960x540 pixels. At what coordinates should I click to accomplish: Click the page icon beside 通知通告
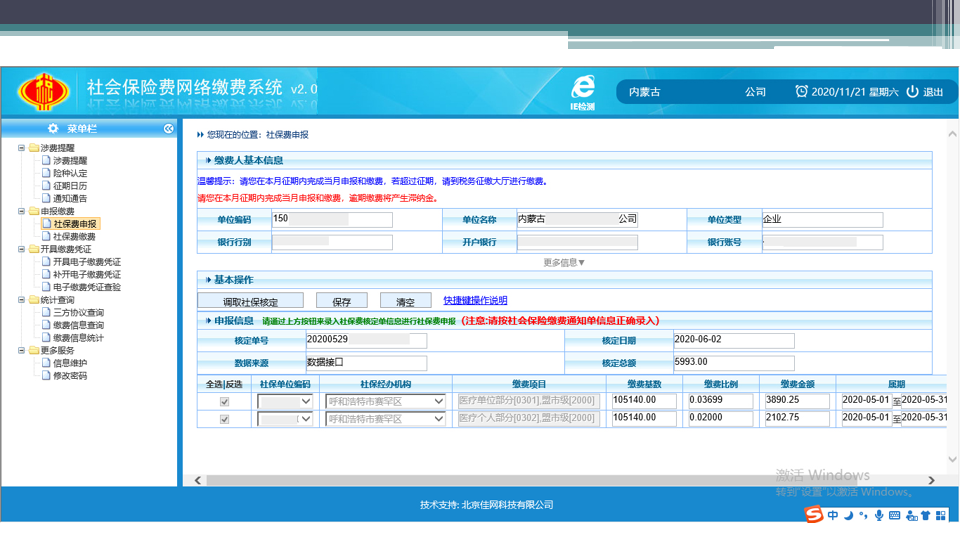[x=46, y=198]
